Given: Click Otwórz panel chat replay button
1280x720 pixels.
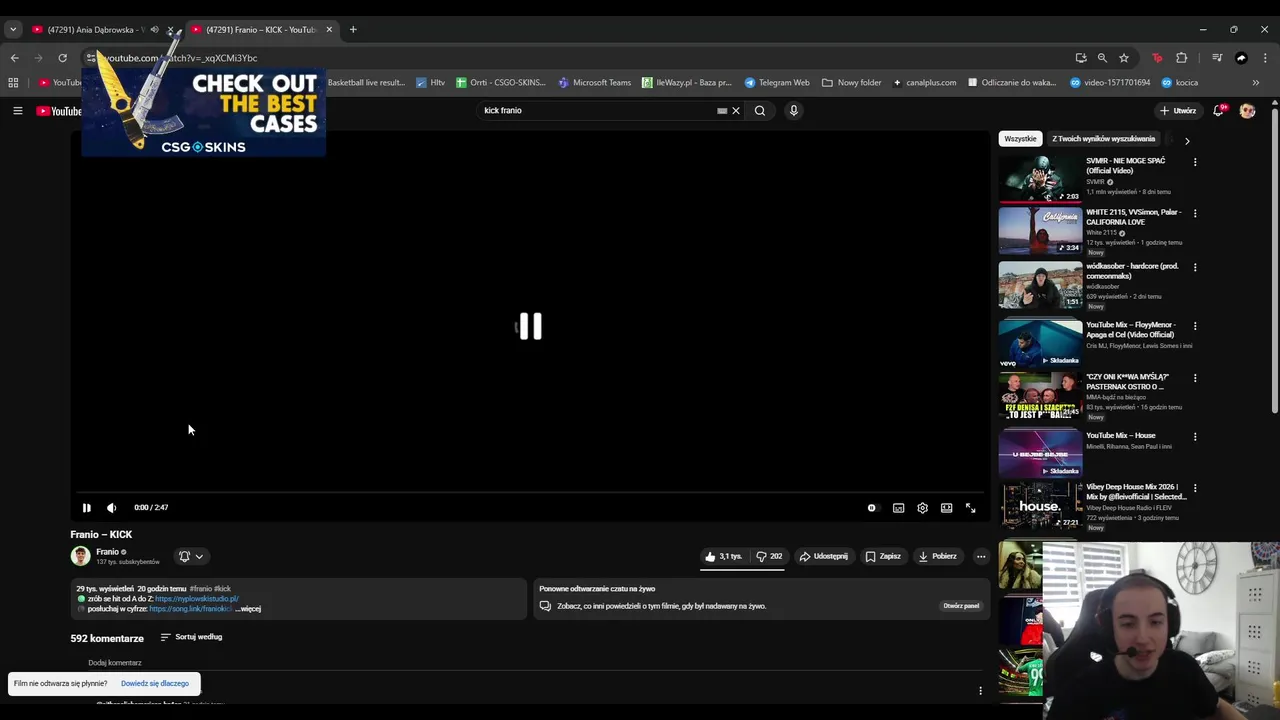Looking at the screenshot, I should (961, 606).
